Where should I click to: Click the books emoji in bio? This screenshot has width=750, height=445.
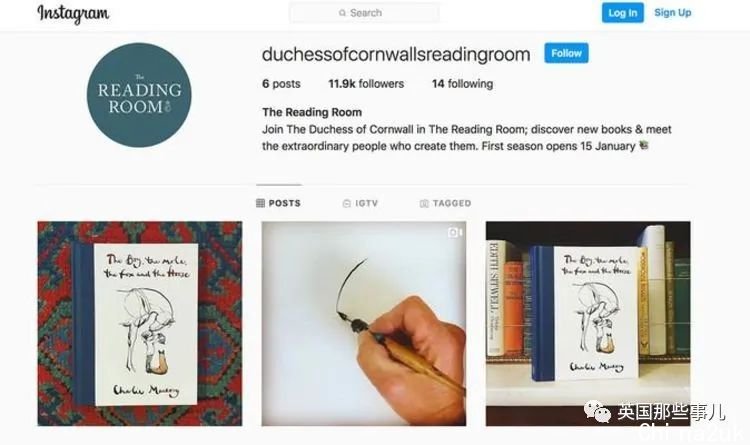tap(644, 145)
